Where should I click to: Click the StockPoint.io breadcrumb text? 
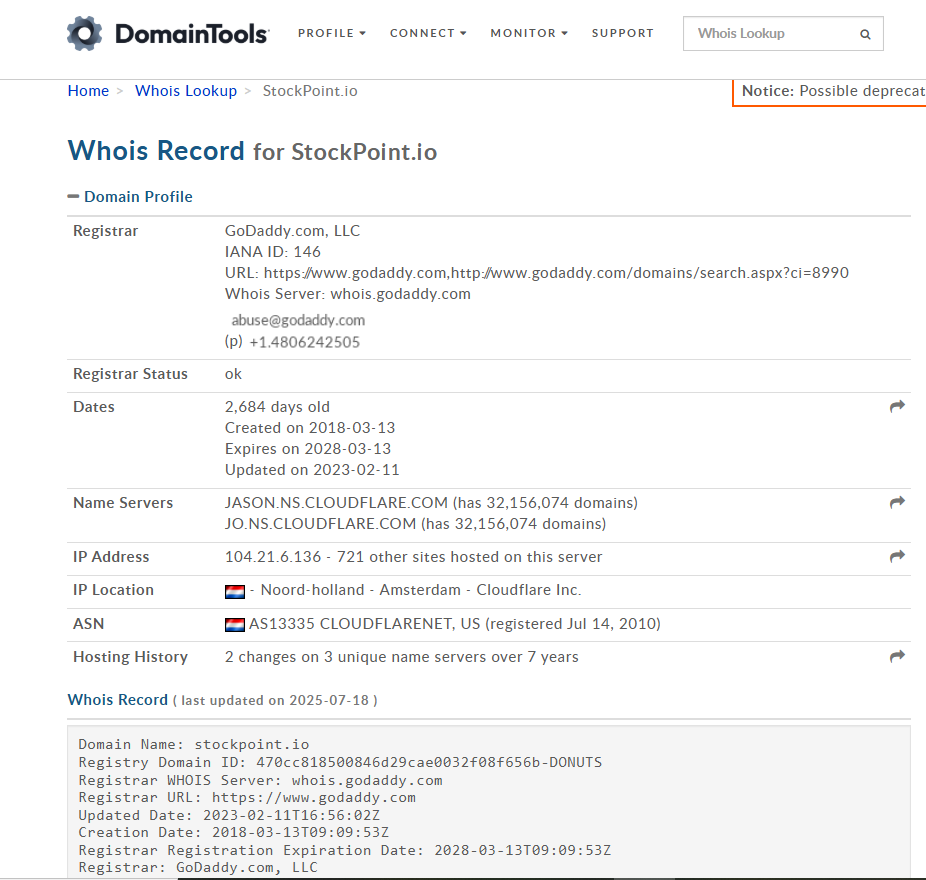click(310, 91)
